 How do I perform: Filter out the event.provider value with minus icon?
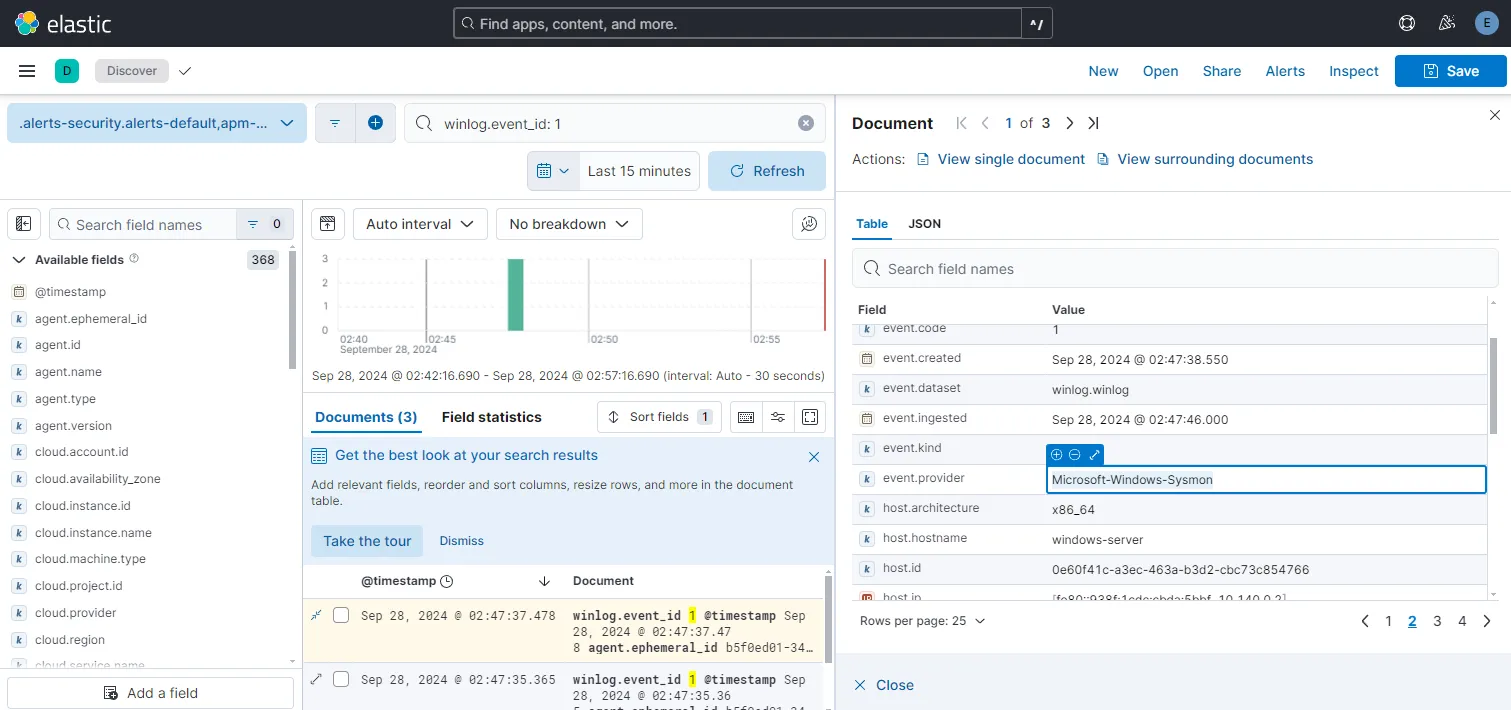point(1074,454)
